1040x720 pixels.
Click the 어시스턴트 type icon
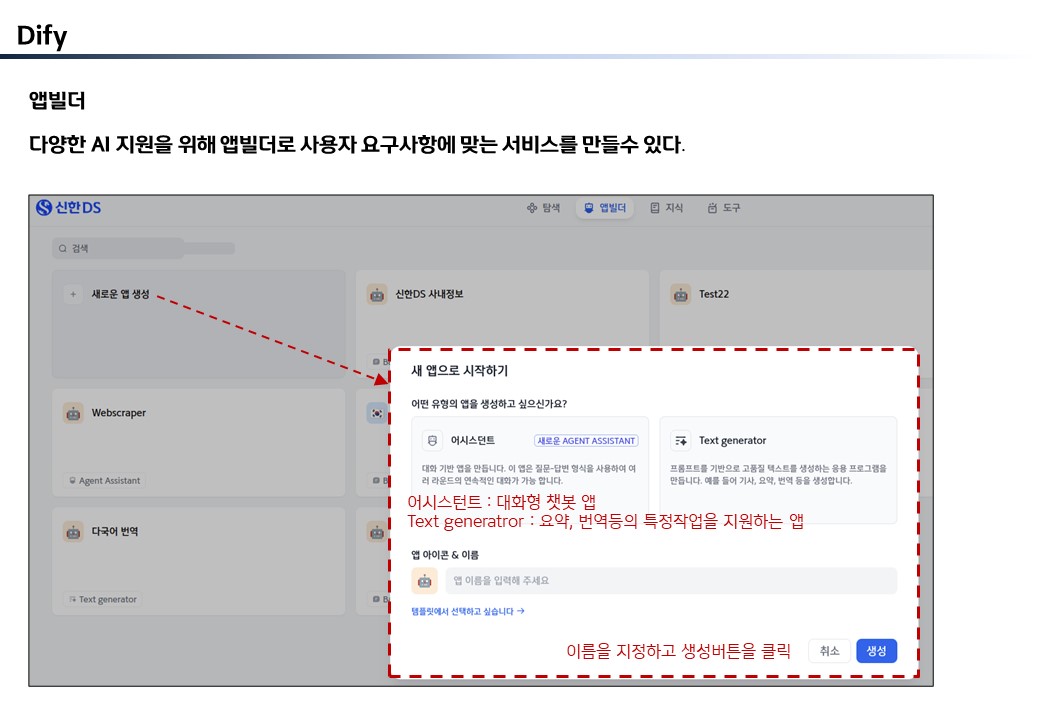(x=432, y=440)
